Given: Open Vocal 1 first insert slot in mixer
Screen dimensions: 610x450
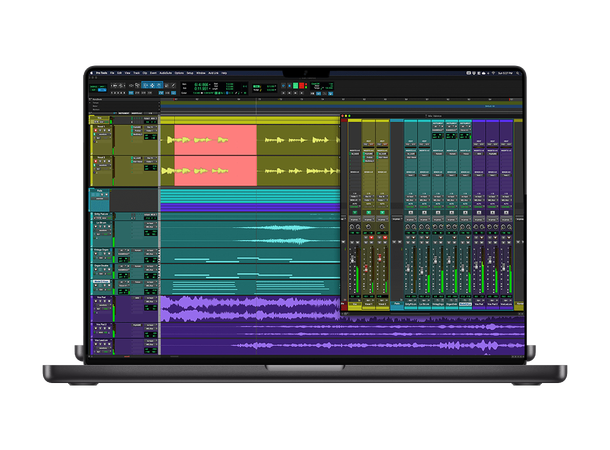Looking at the screenshot, I should tap(369, 154).
